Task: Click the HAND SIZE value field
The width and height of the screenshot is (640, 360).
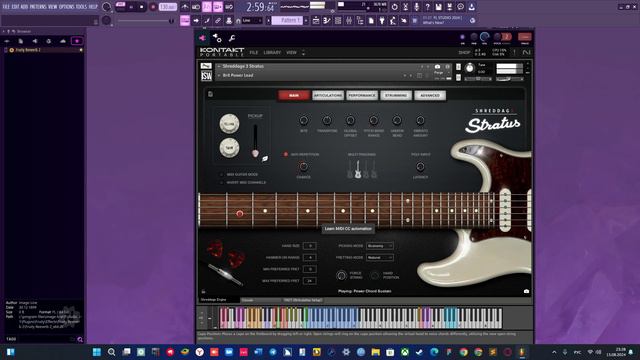Action: tap(310, 246)
